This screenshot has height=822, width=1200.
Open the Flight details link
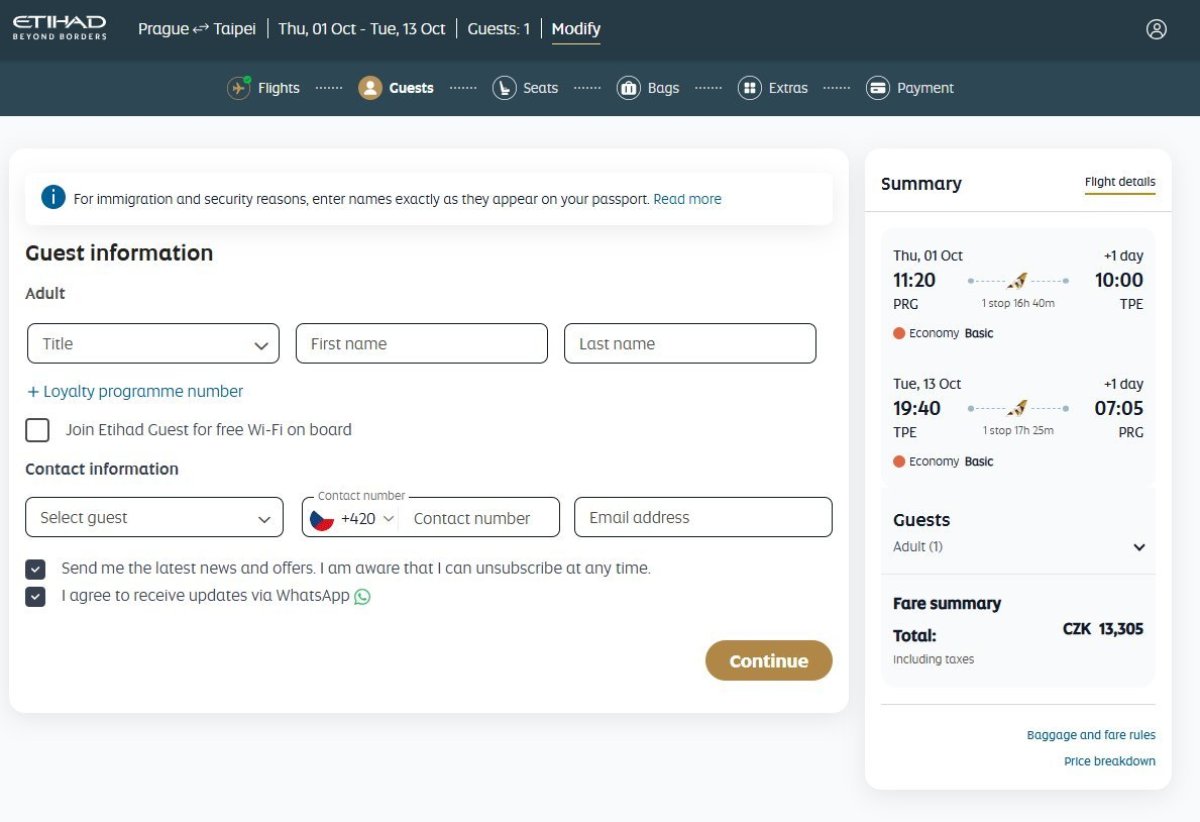pos(1120,182)
